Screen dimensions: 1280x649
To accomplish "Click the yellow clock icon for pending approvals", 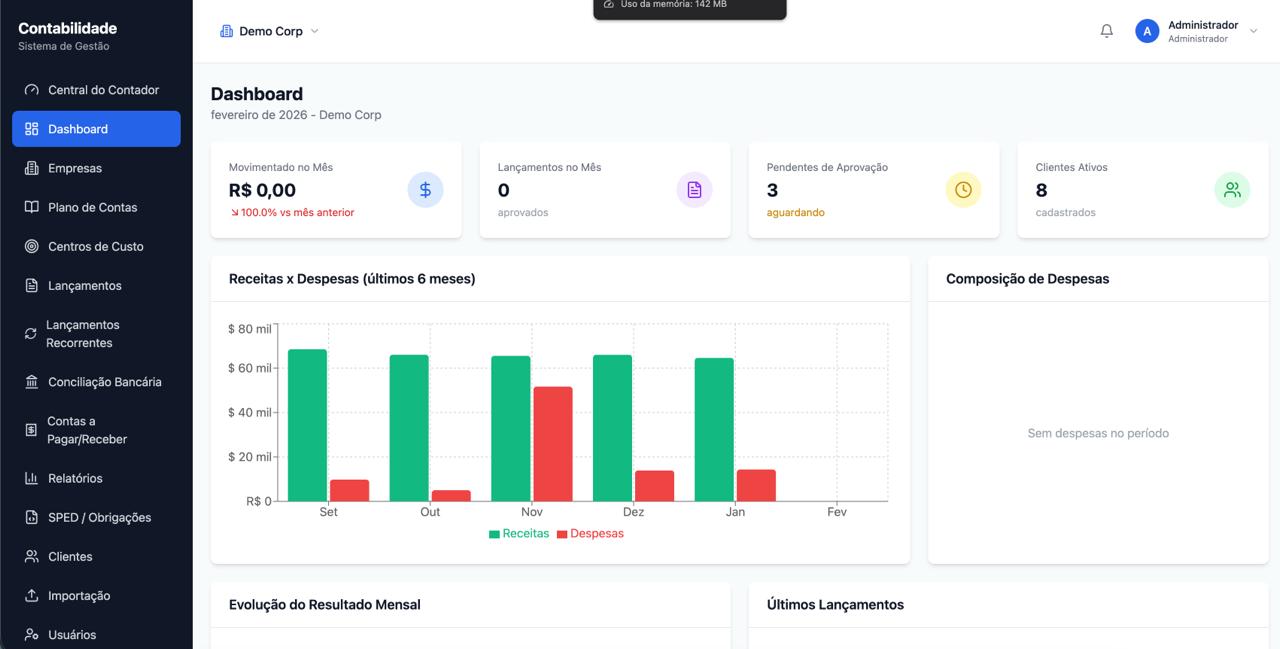I will pyautogui.click(x=963, y=190).
